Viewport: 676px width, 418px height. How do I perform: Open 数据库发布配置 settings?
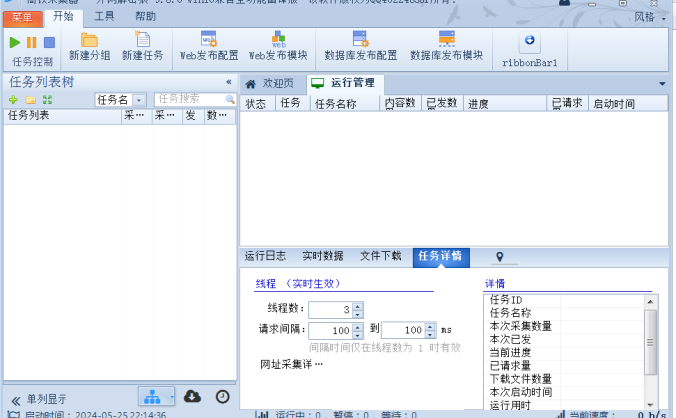coord(360,47)
